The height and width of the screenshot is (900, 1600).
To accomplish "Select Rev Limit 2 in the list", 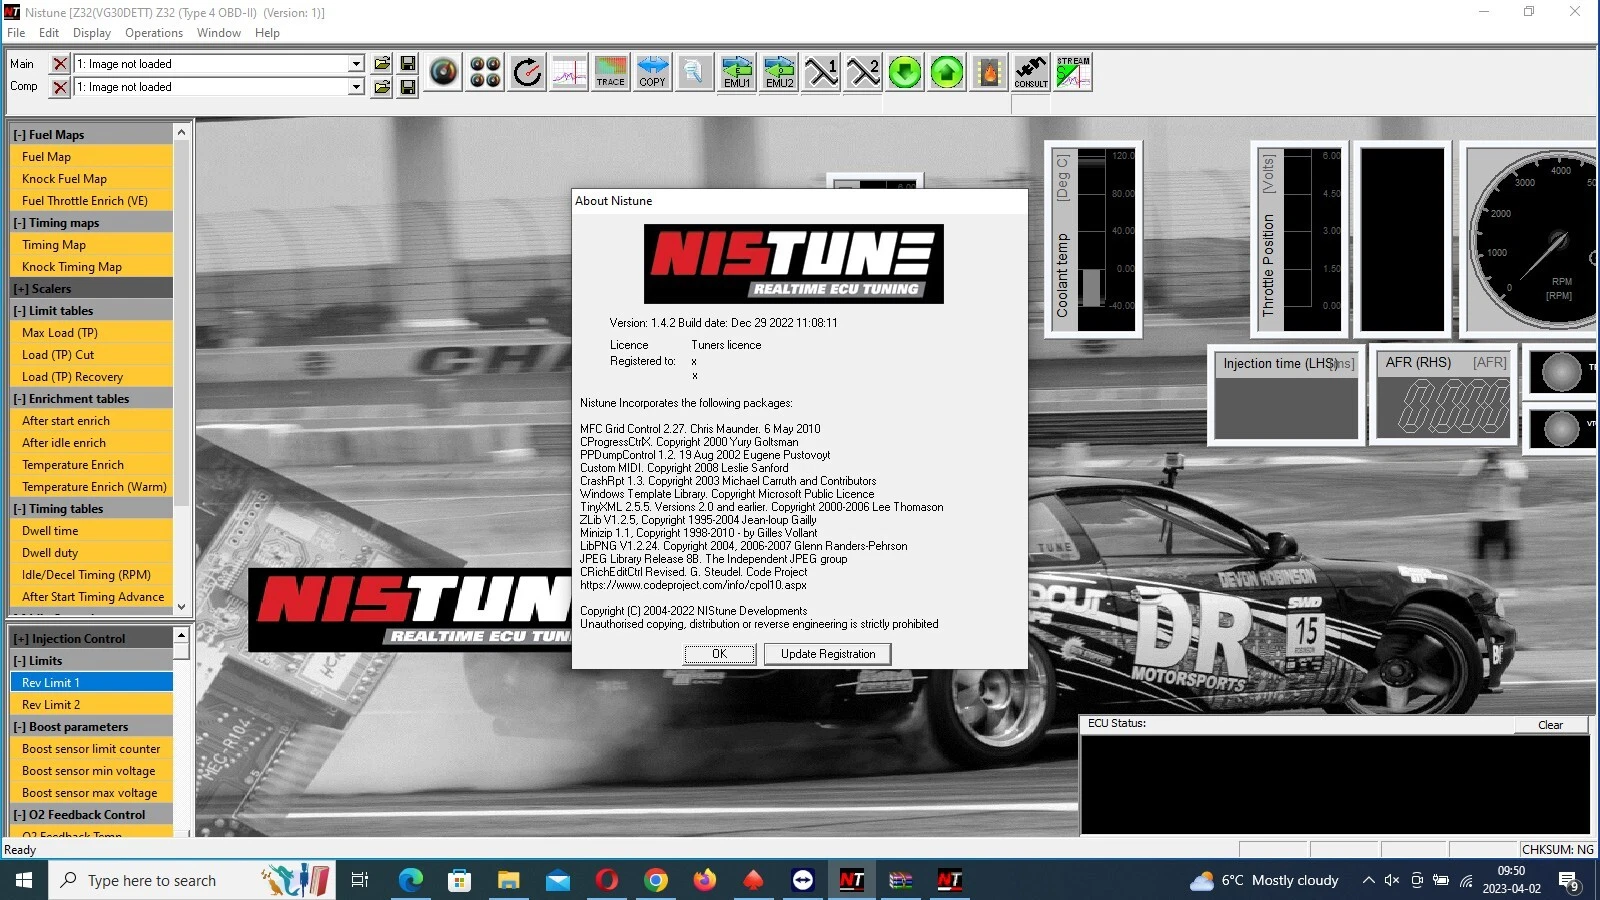I will click(x=51, y=705).
